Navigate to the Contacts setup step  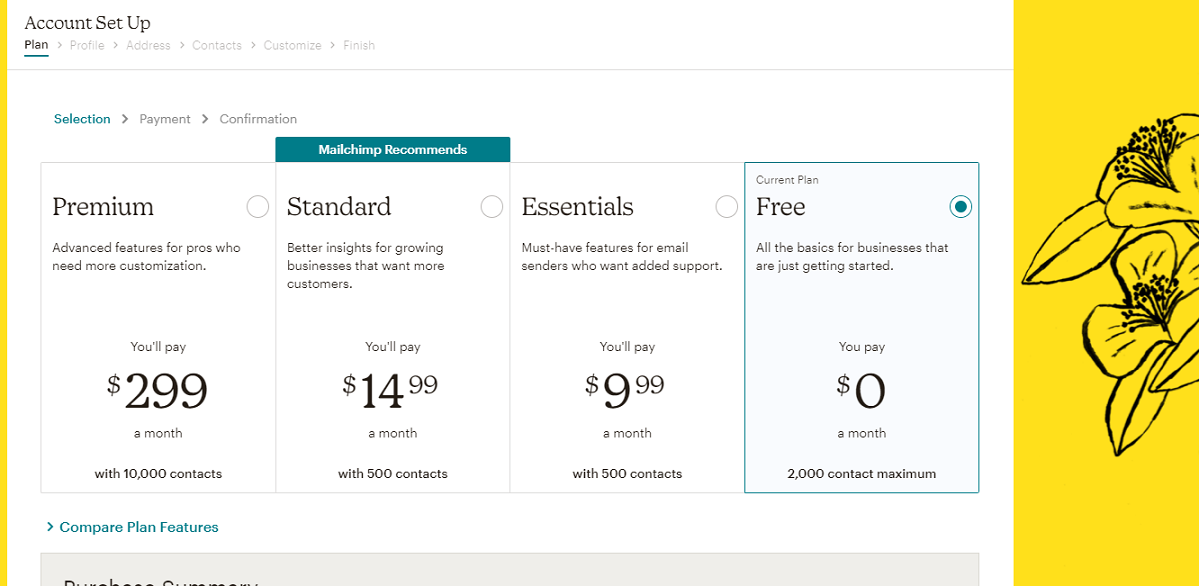click(x=217, y=45)
